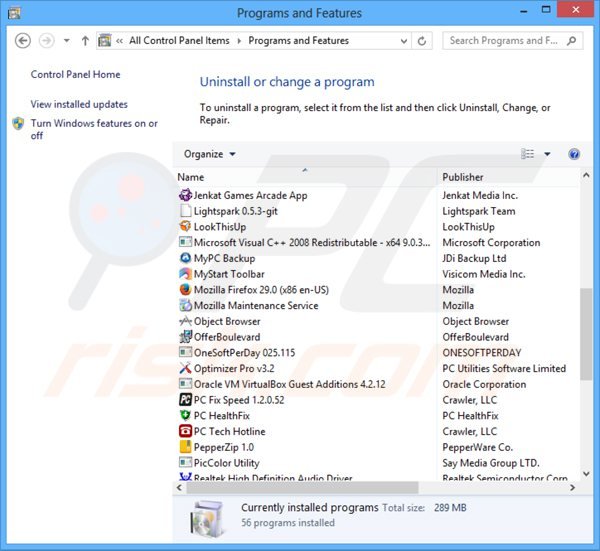This screenshot has width=600, height=551.
Task: Select the Optimizer Pro v3.2 name
Action: (x=234, y=368)
